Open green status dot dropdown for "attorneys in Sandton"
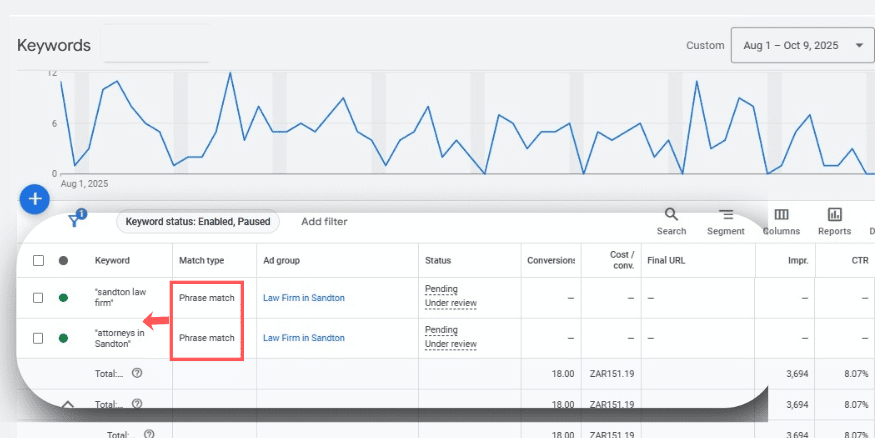 [64, 338]
